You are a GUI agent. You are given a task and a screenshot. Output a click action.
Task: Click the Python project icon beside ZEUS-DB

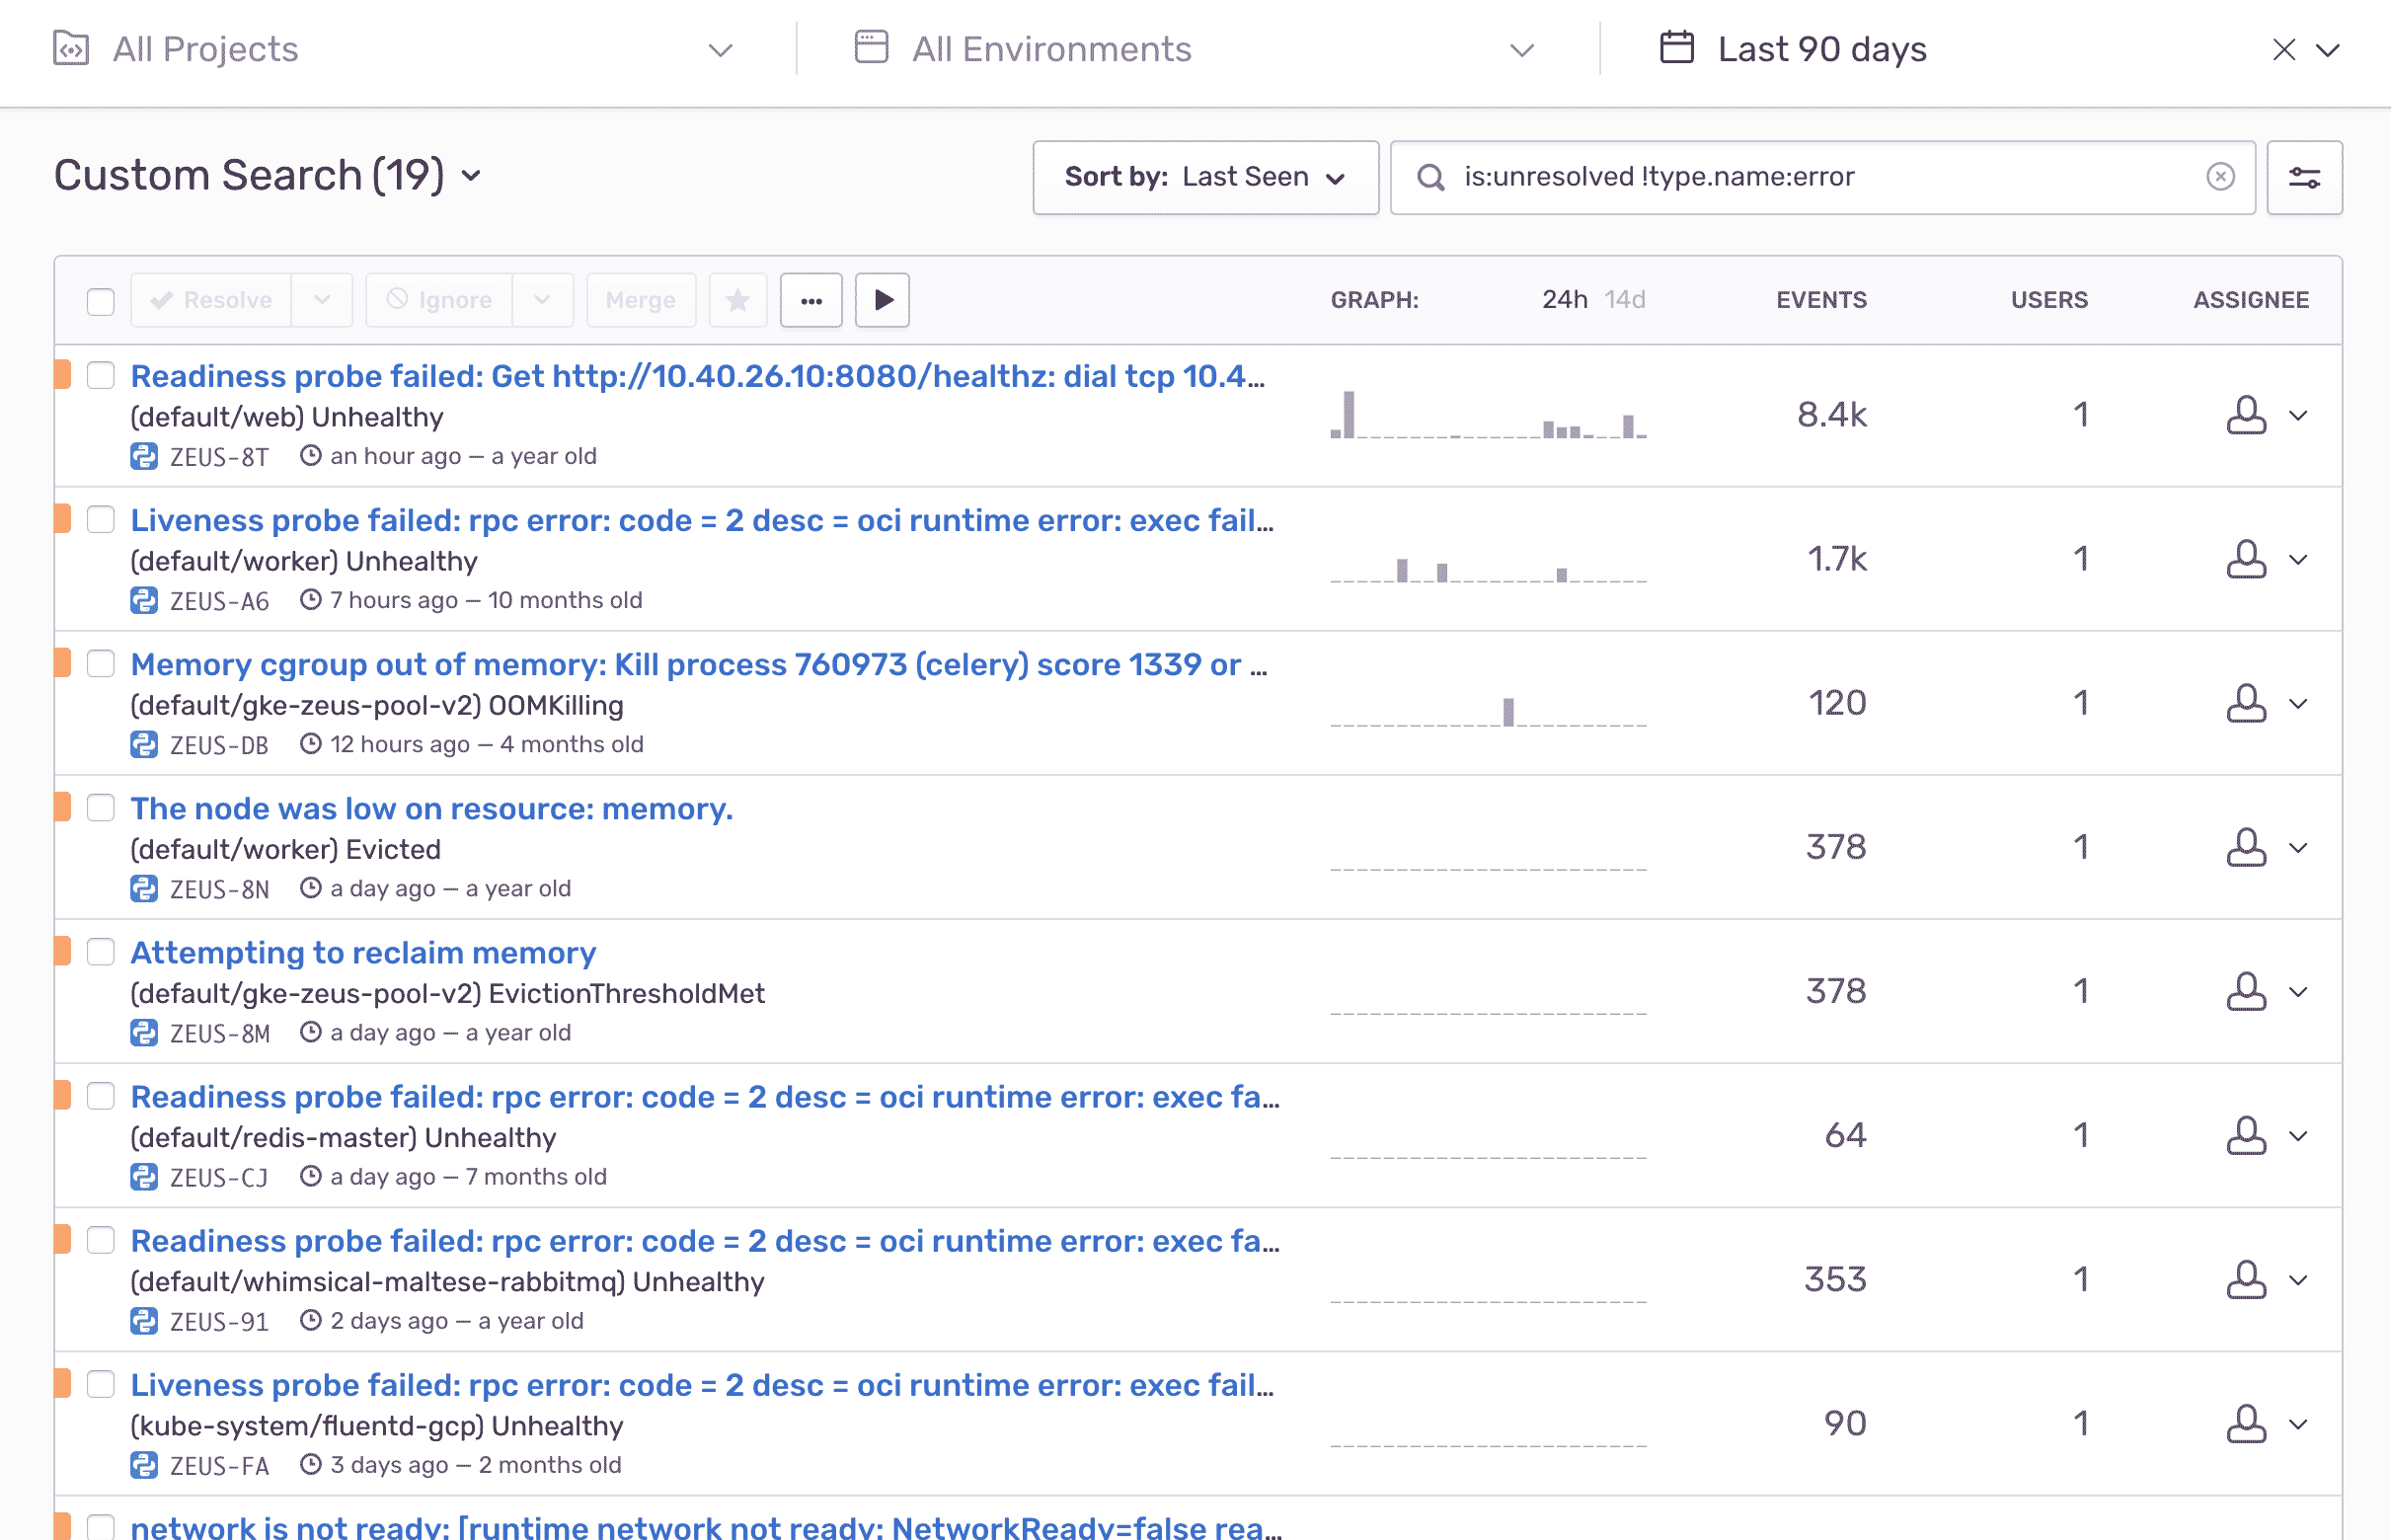[144, 745]
